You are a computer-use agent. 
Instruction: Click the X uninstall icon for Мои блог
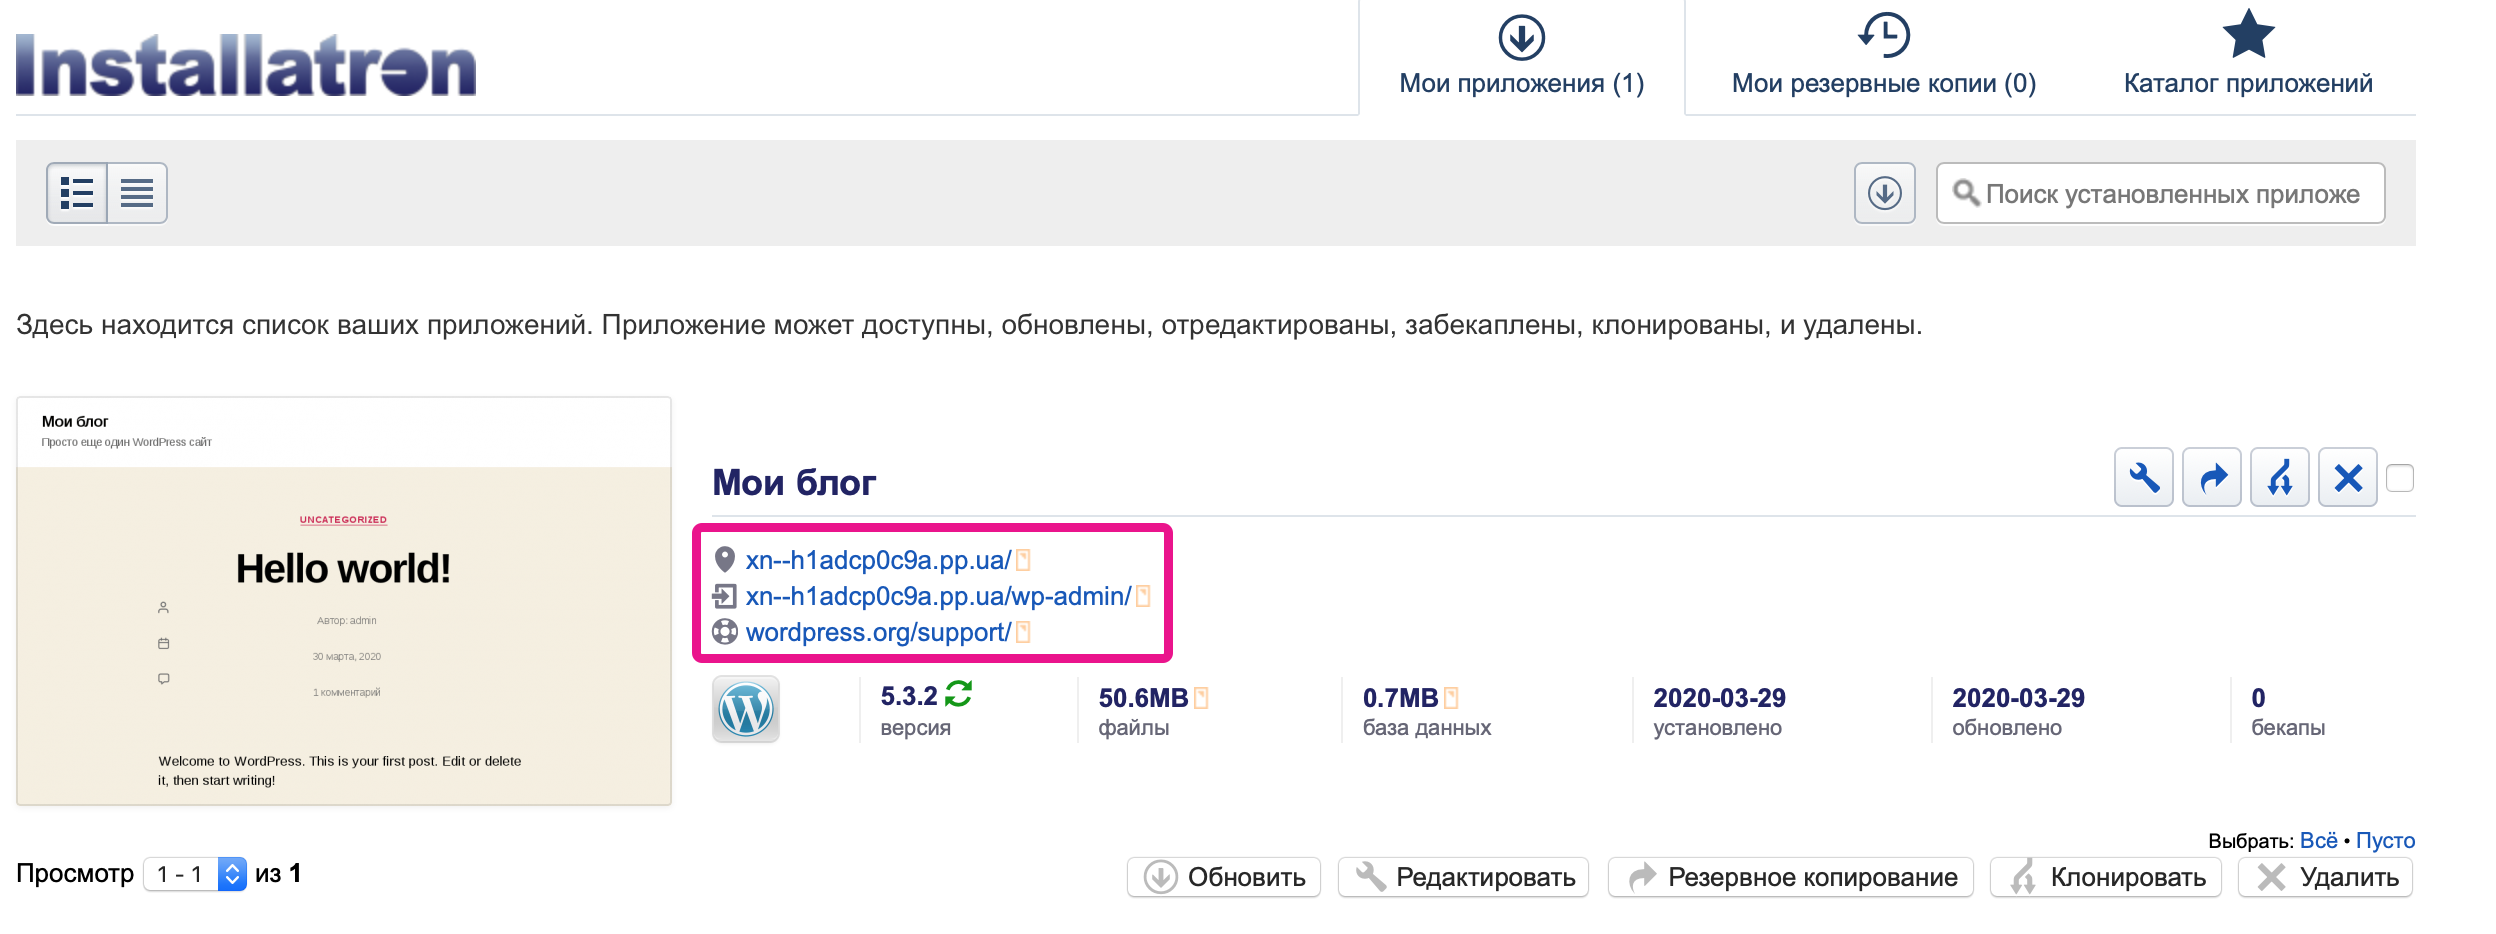(2348, 478)
